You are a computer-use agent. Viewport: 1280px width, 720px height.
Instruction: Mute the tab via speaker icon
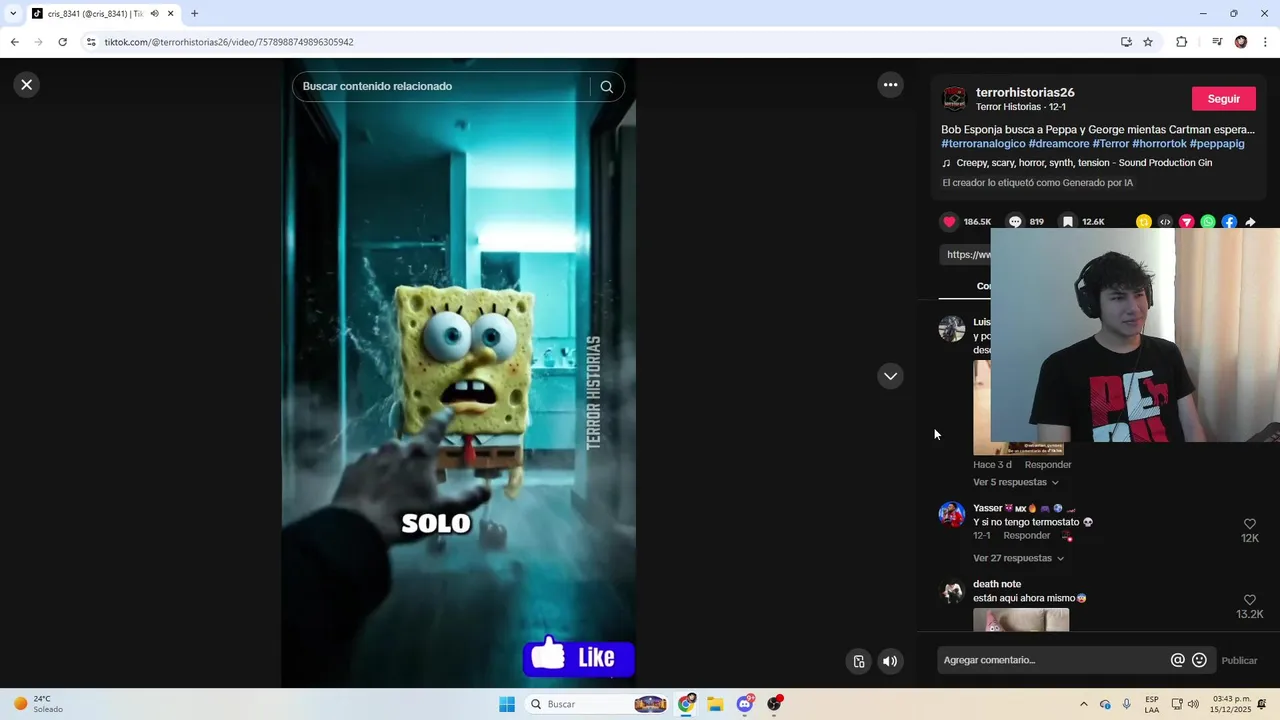coord(154,14)
